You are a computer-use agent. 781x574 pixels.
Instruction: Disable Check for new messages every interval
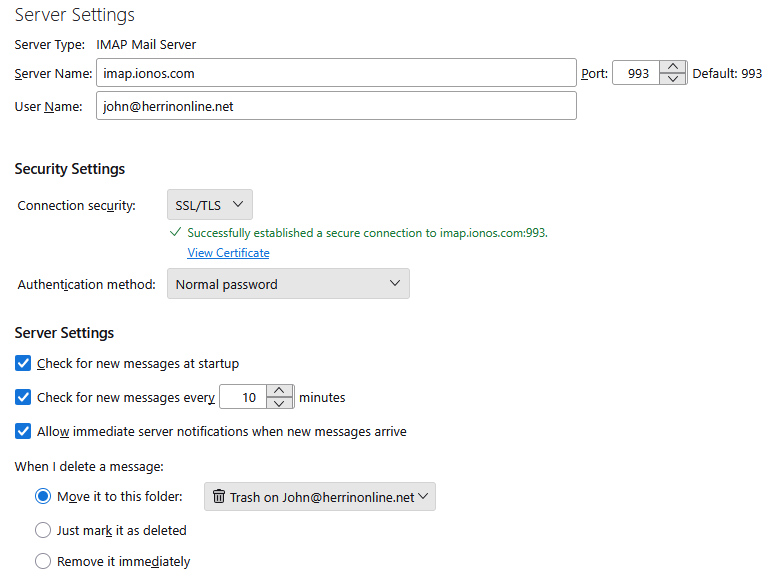[x=24, y=397]
